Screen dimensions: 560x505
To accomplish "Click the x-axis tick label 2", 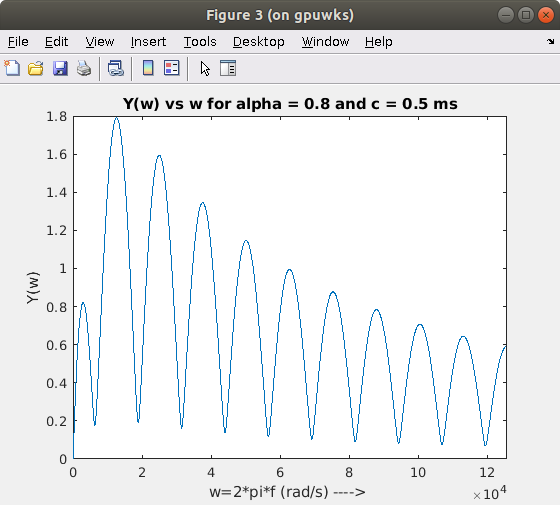I will [142, 472].
